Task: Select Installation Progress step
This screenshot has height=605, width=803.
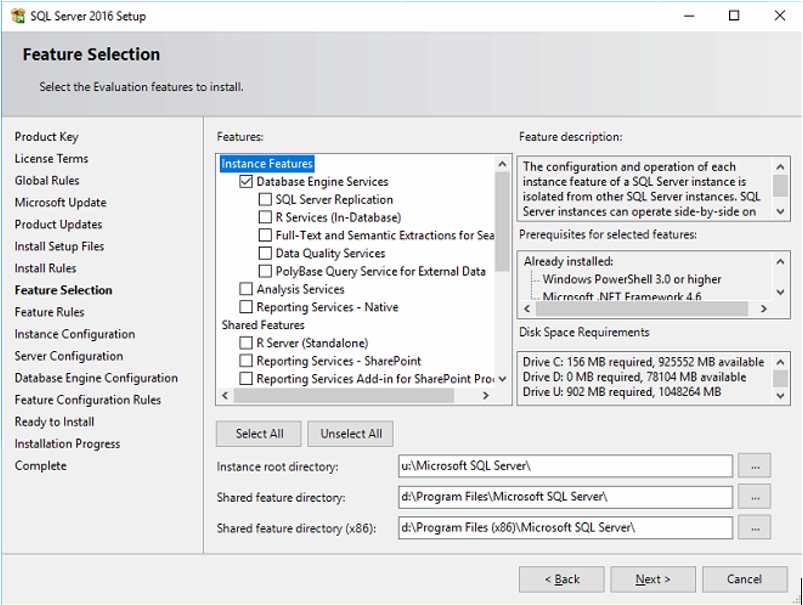Action: point(68,444)
